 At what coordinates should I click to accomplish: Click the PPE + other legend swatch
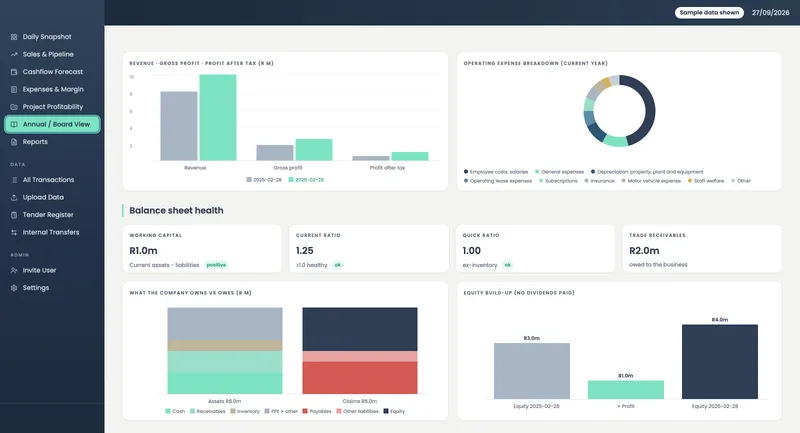tap(267, 411)
